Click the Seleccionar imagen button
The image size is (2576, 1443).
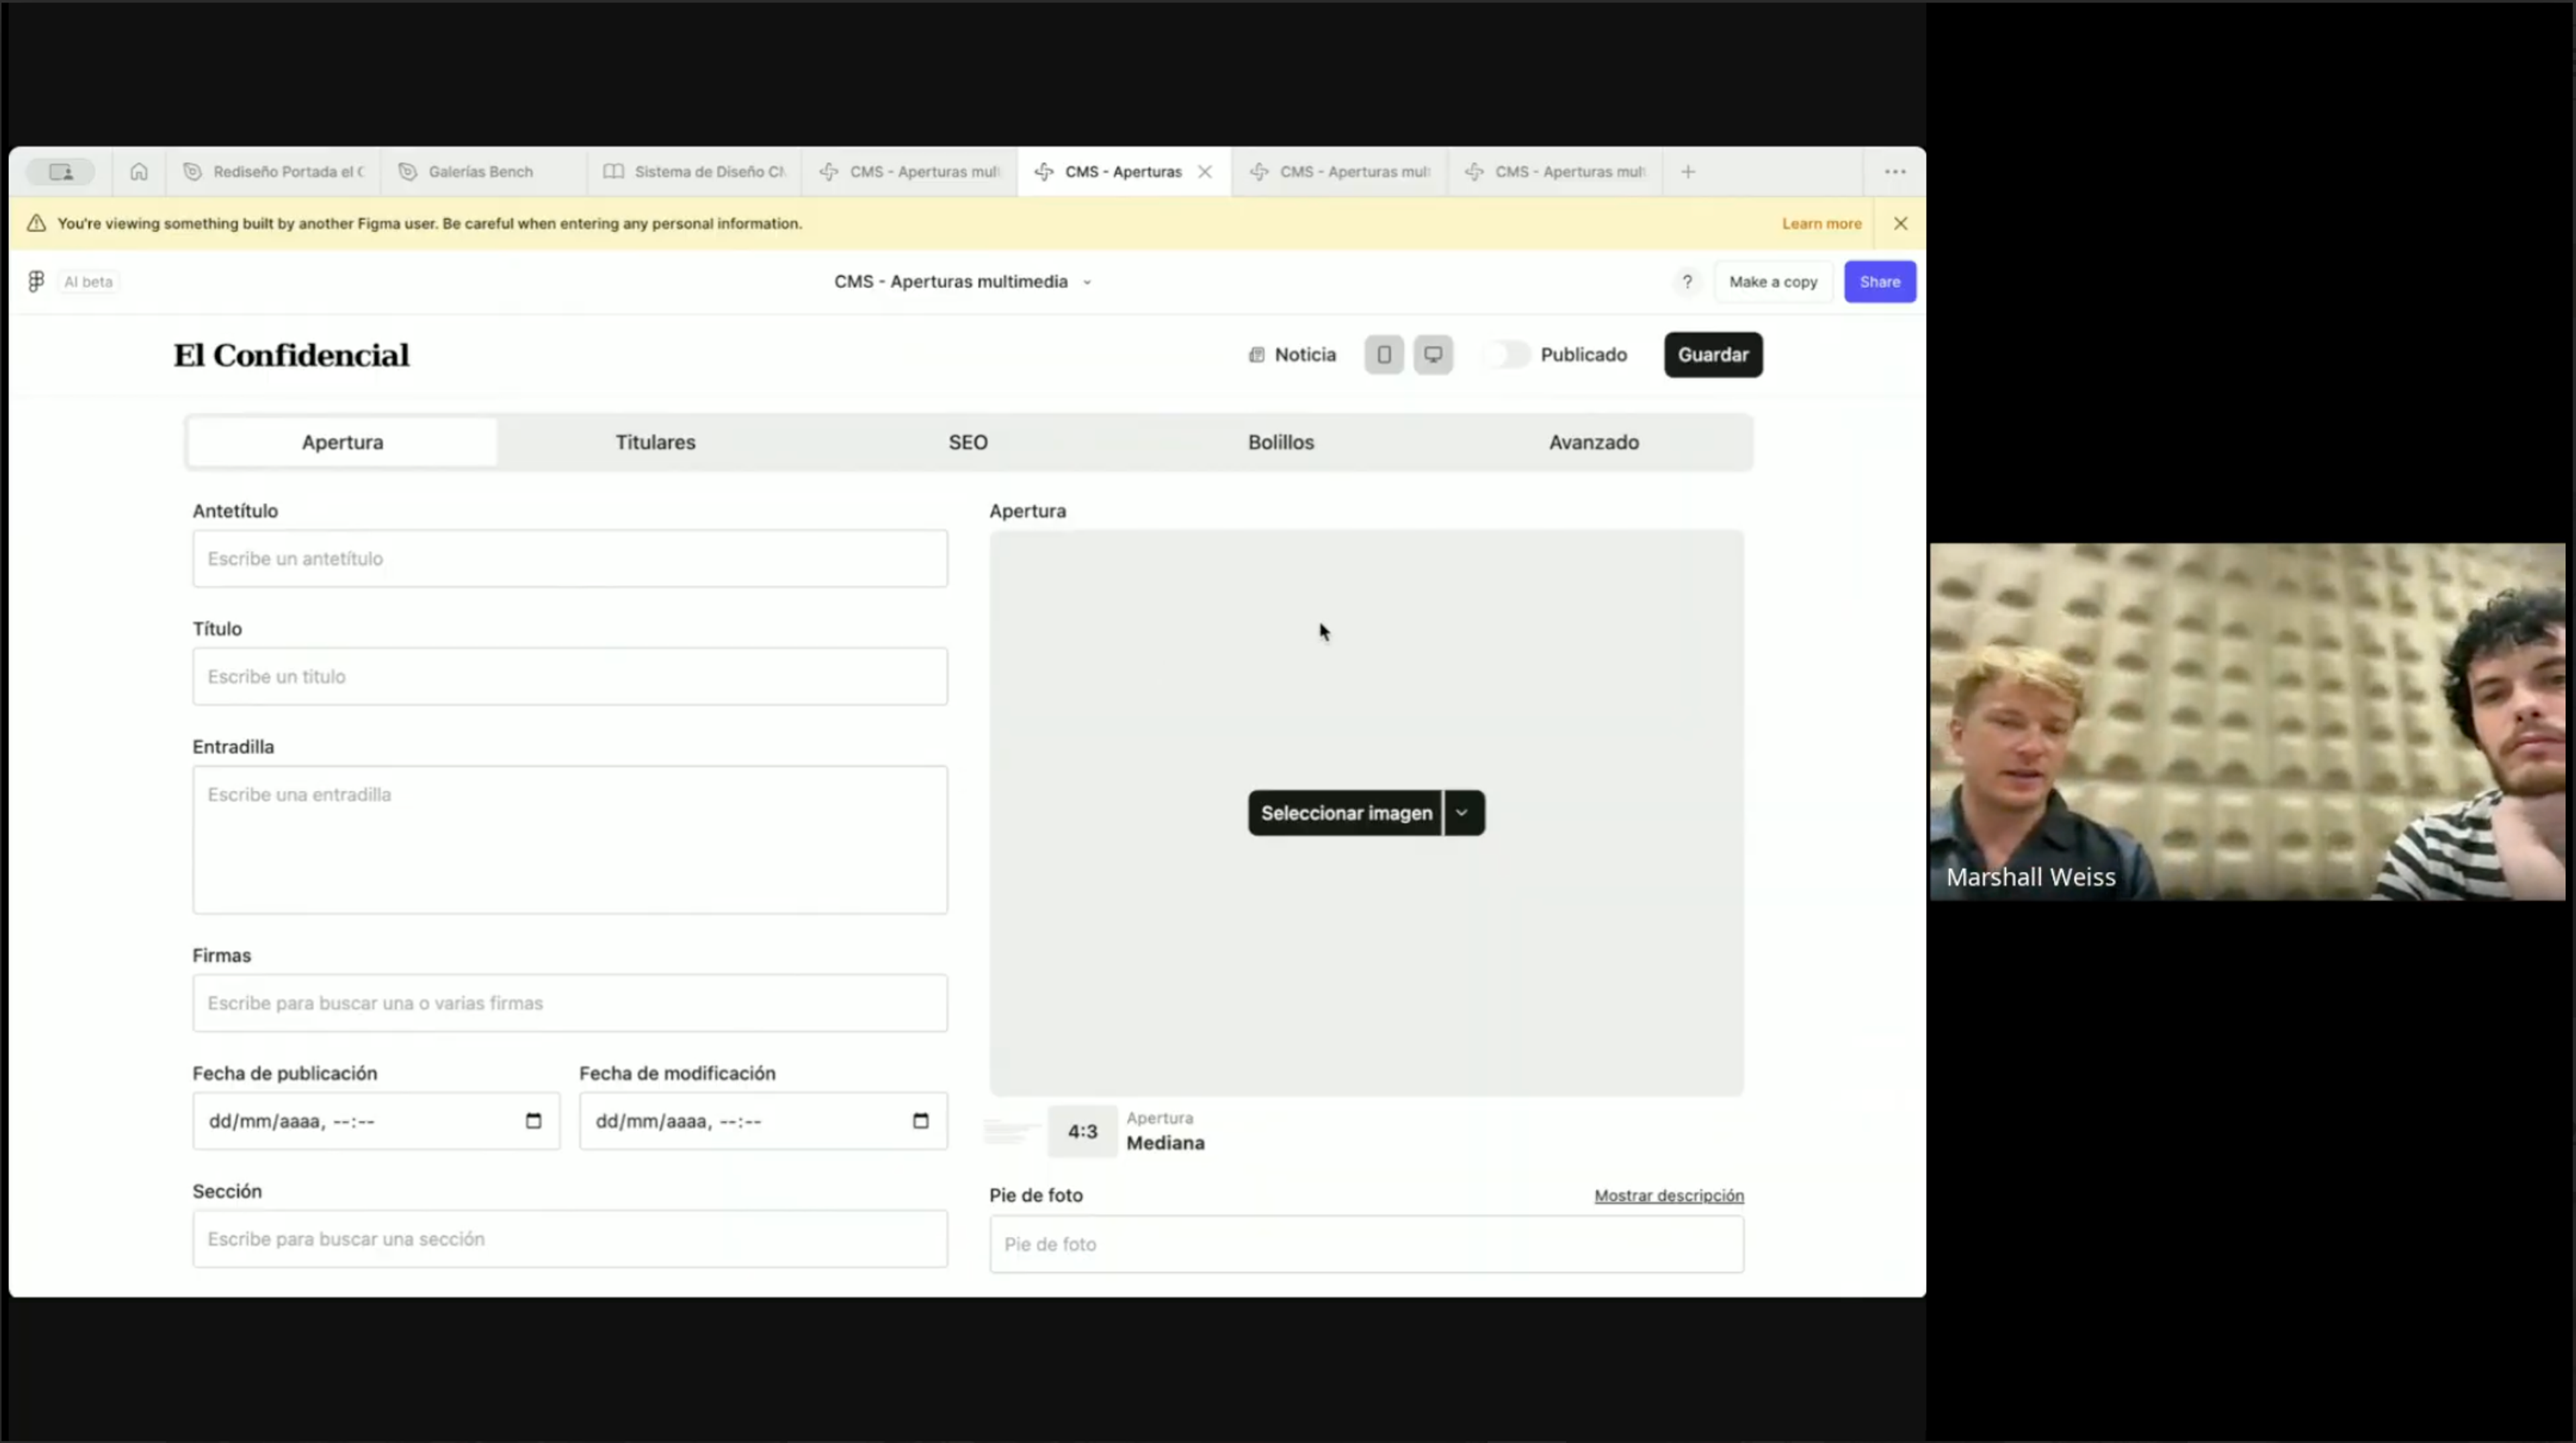coord(1346,813)
